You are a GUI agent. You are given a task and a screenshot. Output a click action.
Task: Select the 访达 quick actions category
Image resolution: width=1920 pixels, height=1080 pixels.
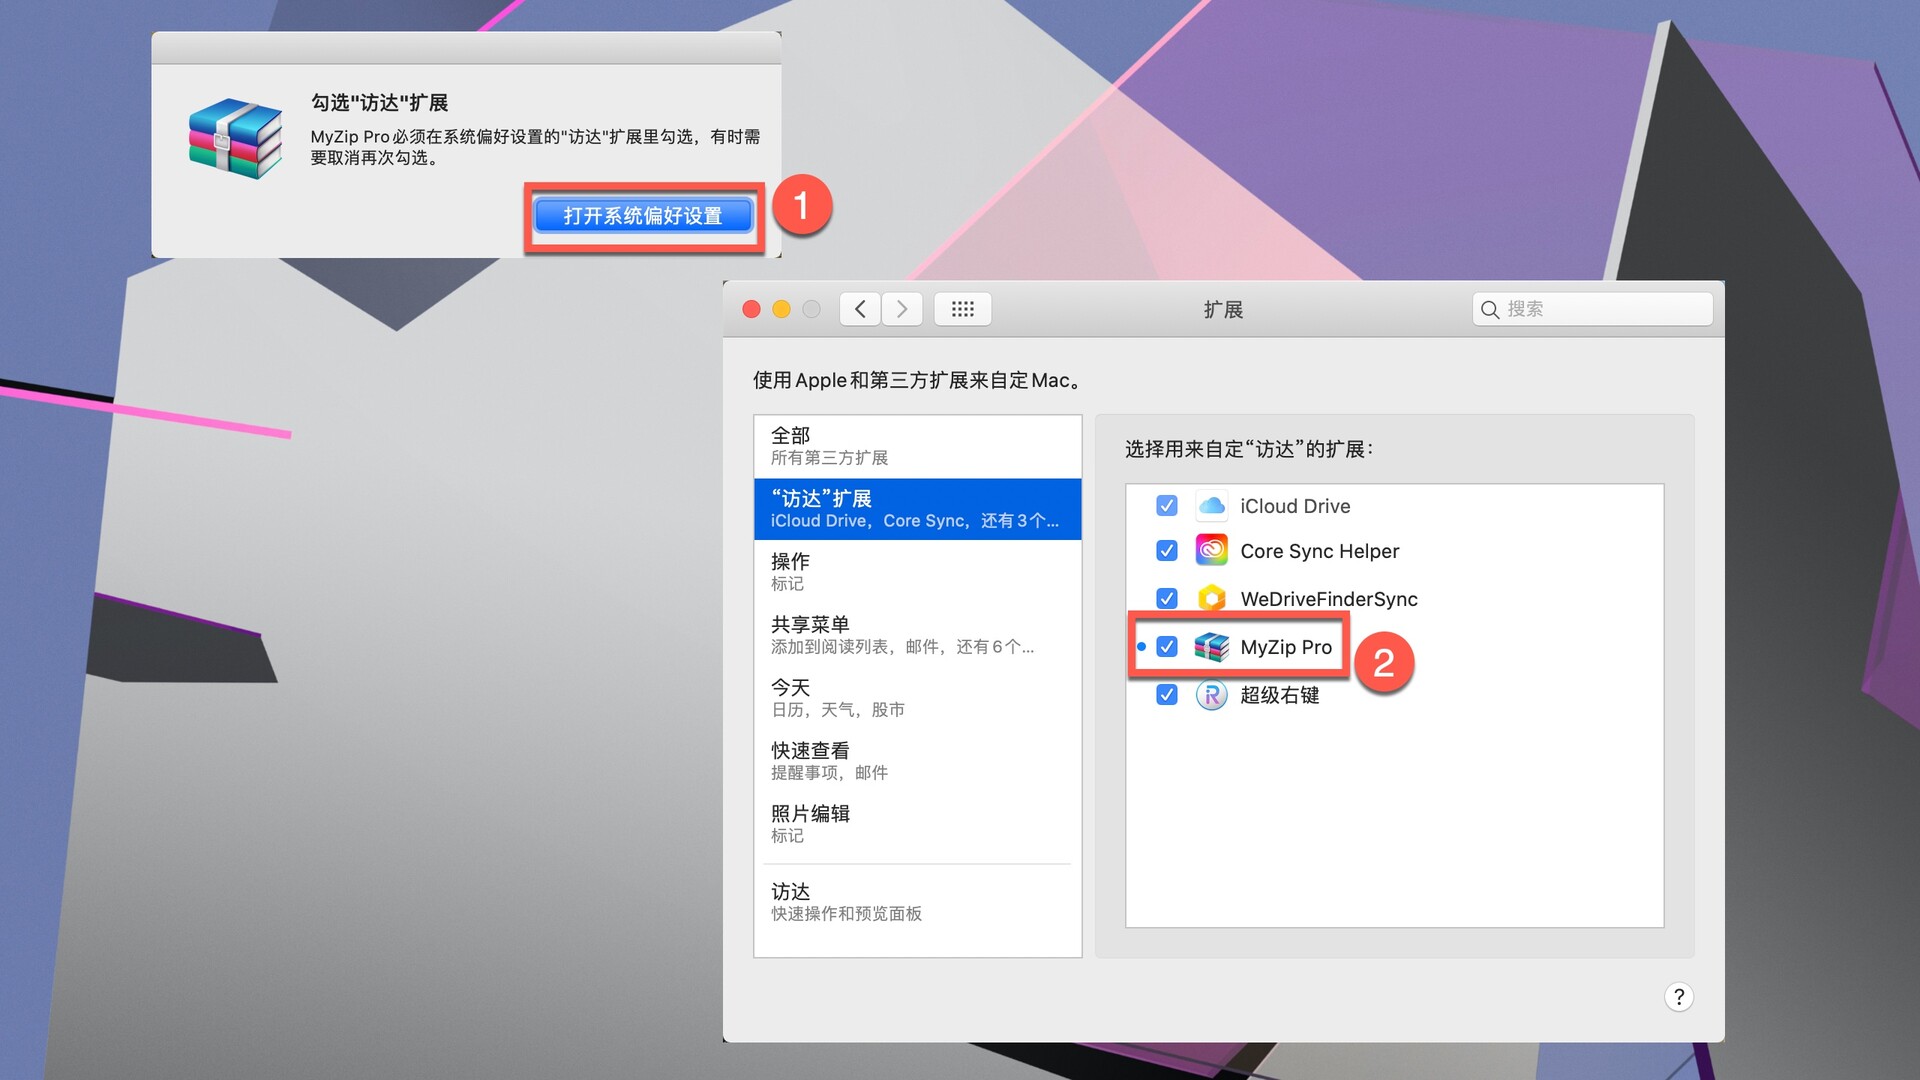point(918,902)
